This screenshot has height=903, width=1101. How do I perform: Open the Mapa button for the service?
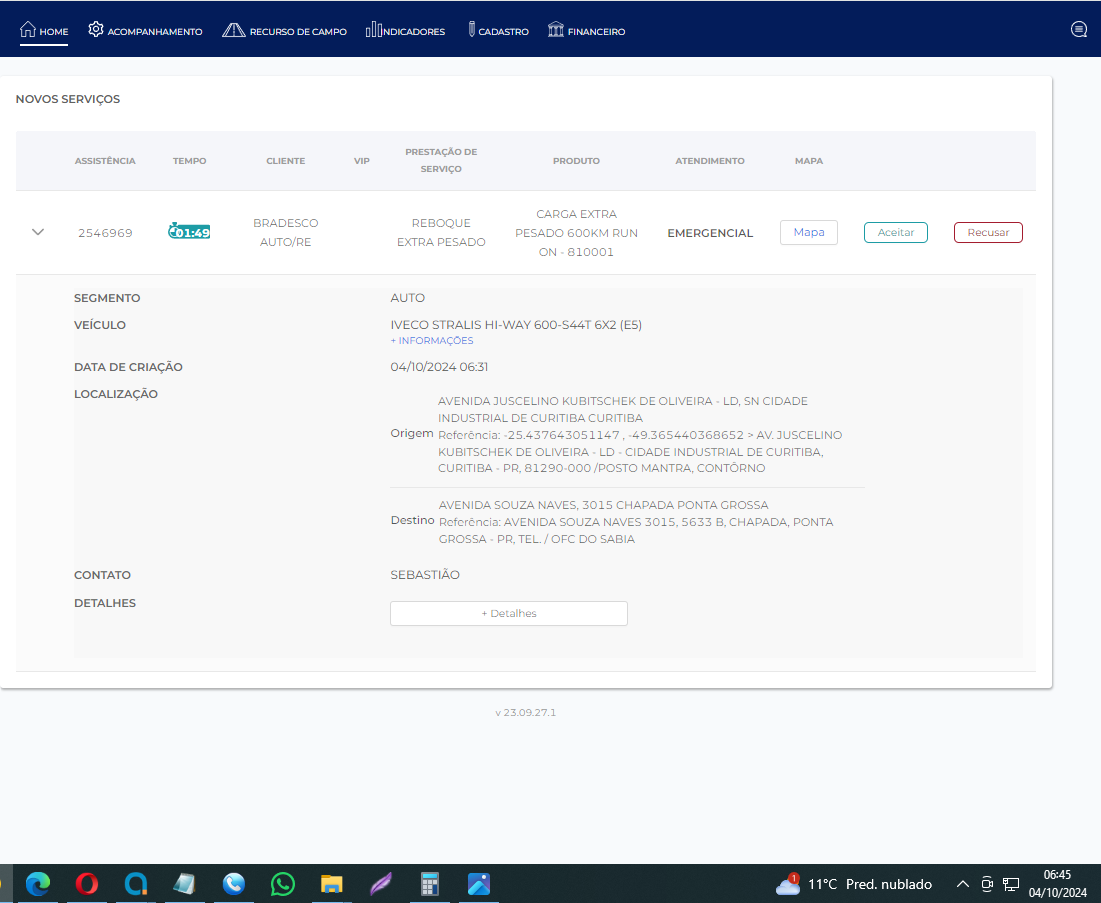pyautogui.click(x=808, y=232)
